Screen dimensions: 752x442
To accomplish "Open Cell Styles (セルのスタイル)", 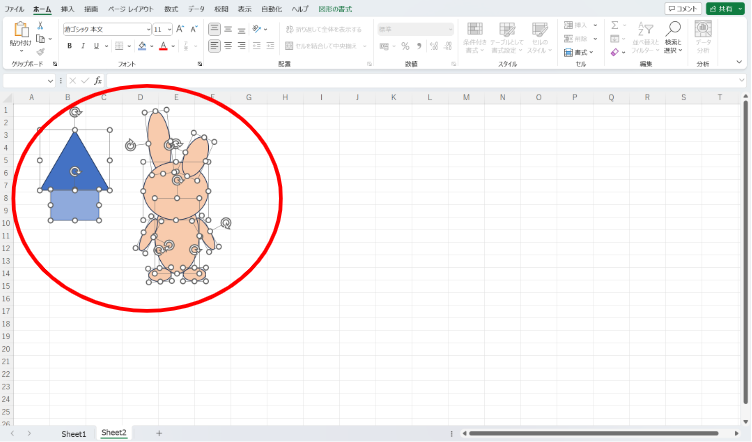I will 540,37.
